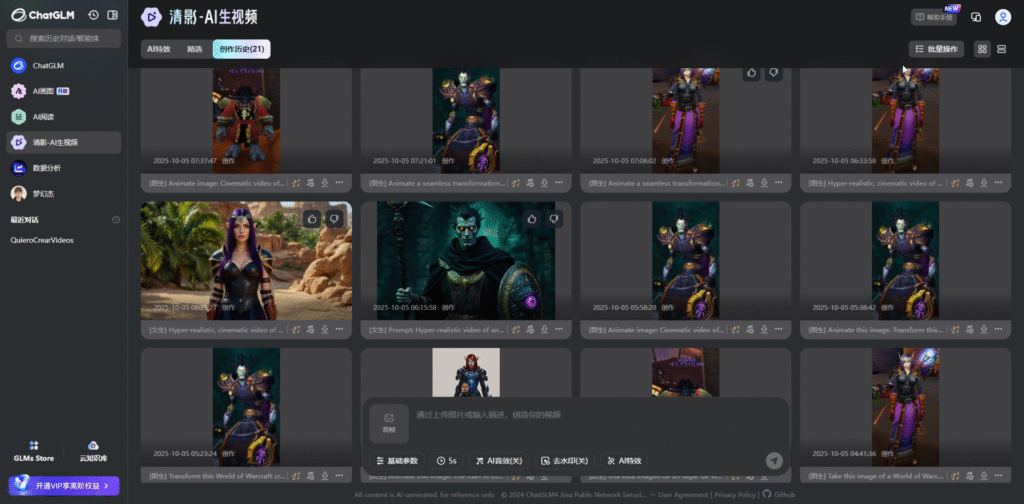Toggle AI音效 sound effects option
This screenshot has width=1024, height=504.
point(498,461)
